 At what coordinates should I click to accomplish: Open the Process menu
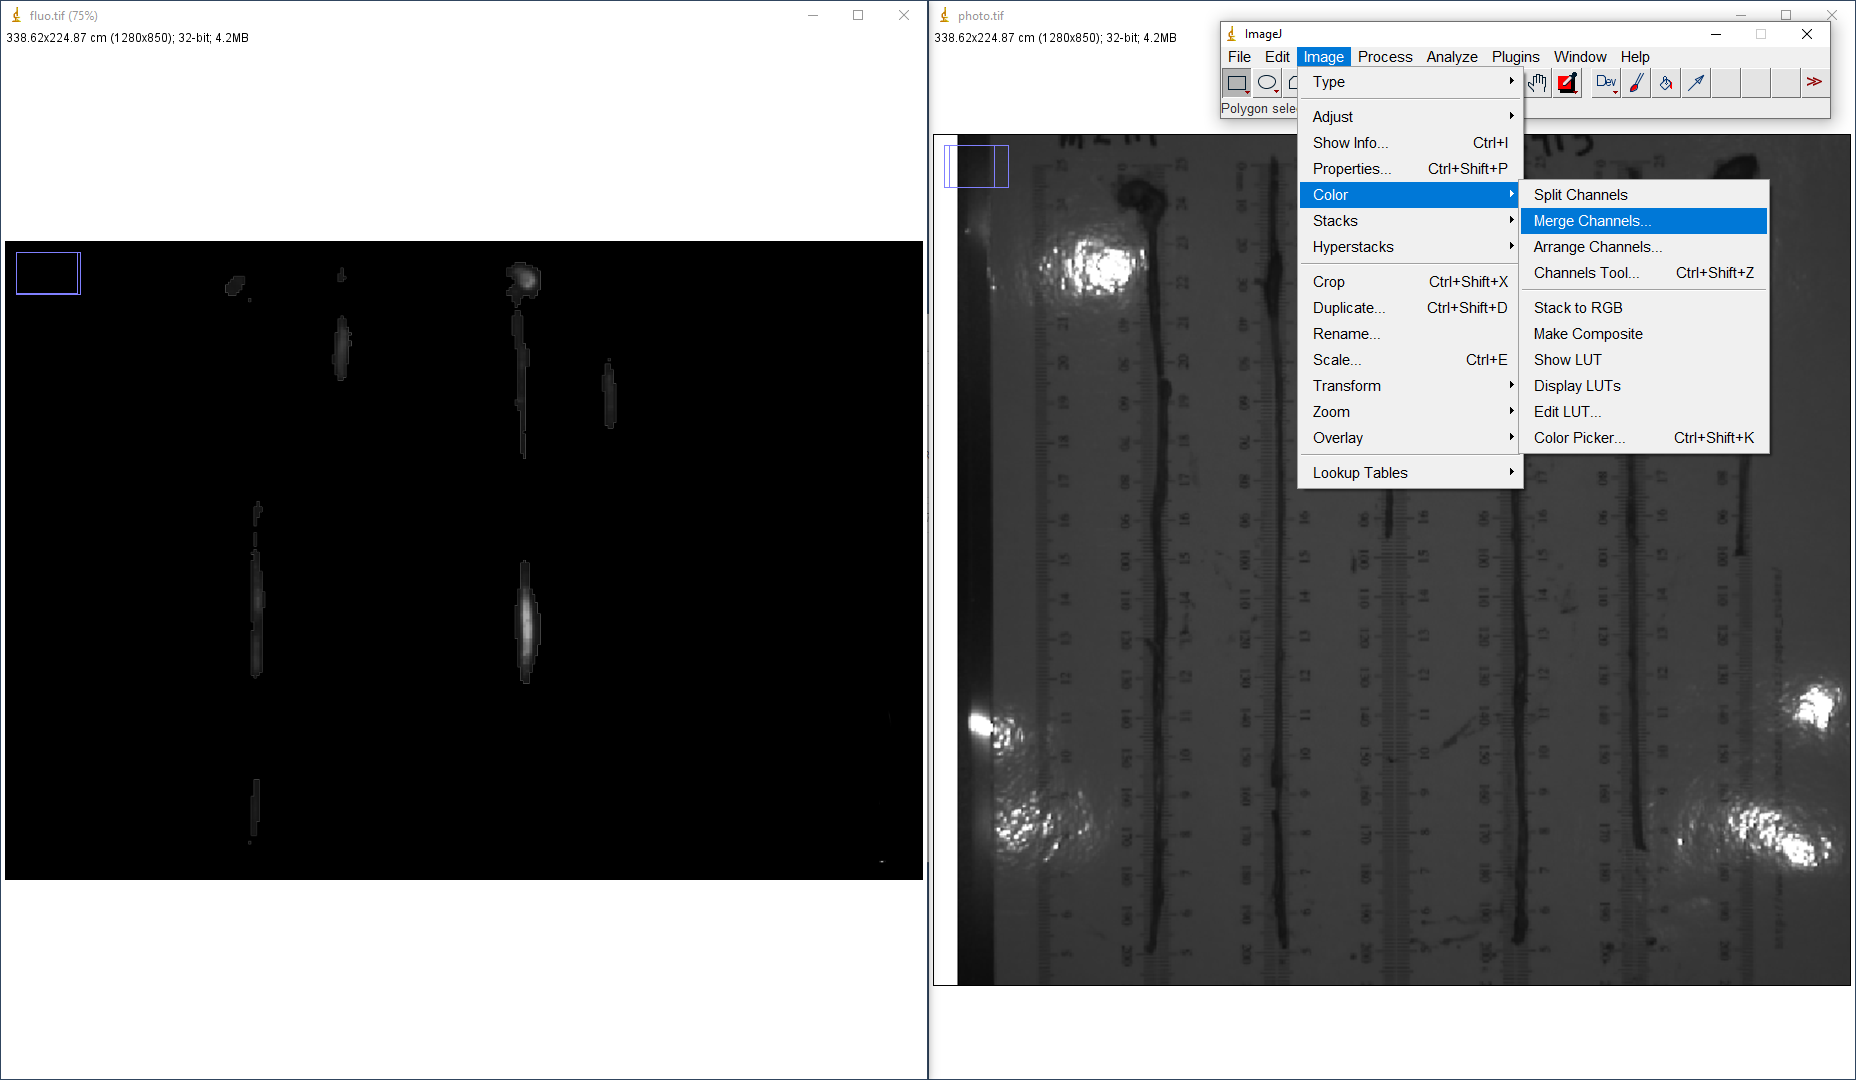pyautogui.click(x=1384, y=57)
